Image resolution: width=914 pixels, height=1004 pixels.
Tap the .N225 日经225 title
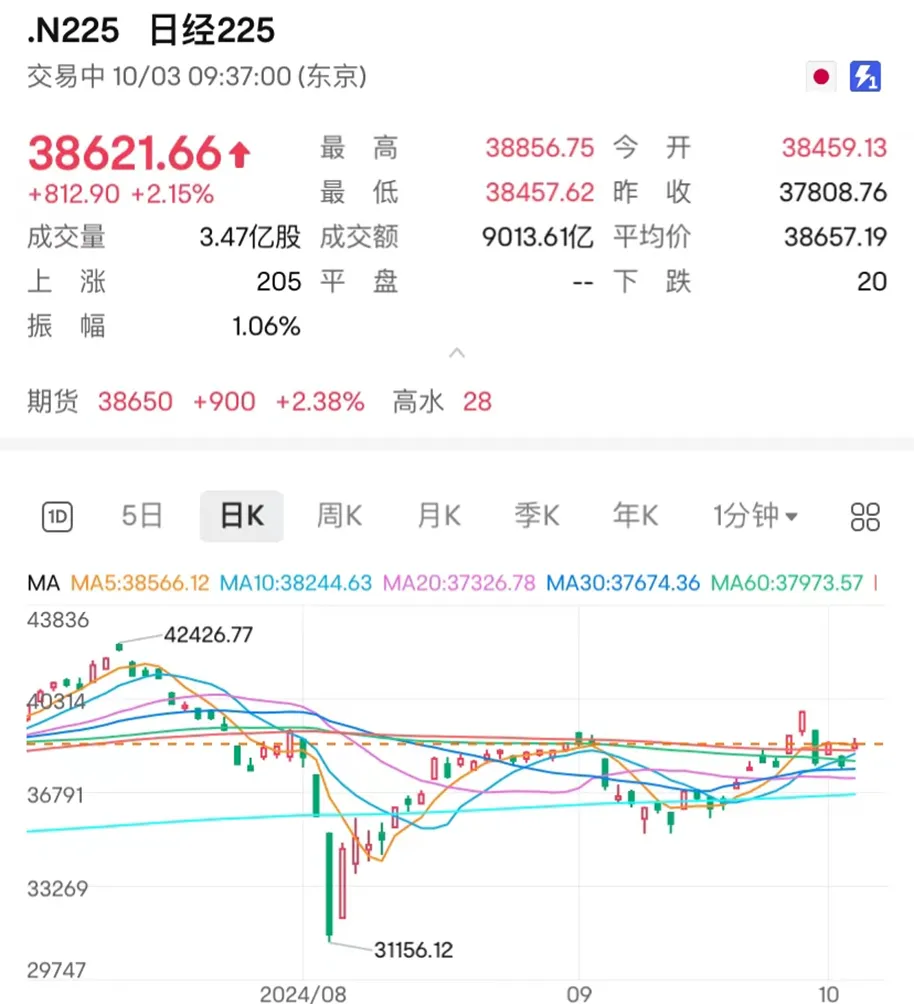coord(151,30)
